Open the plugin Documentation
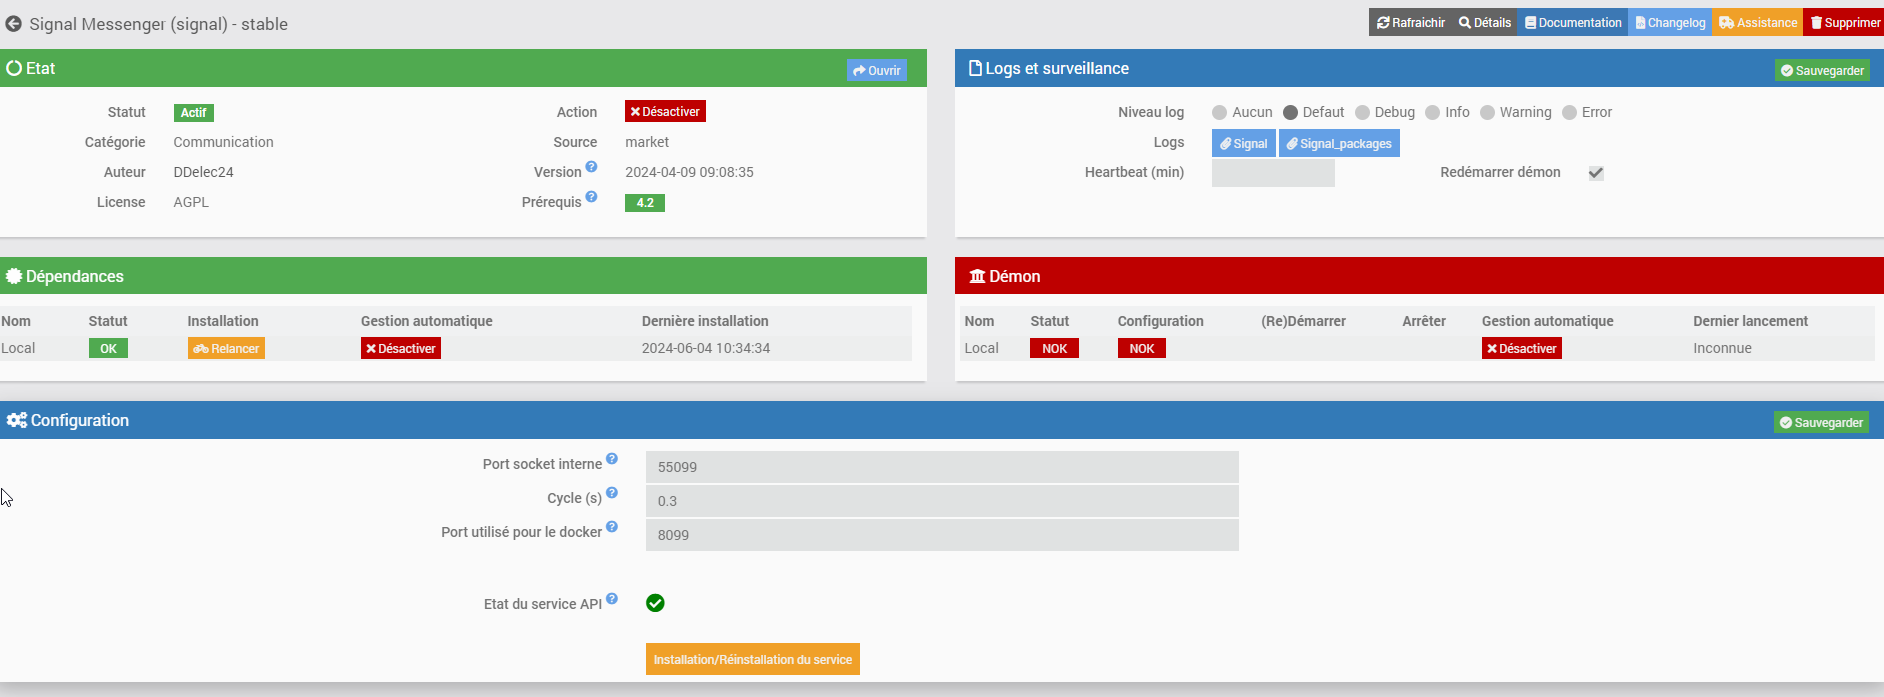1884x697 pixels. (x=1573, y=22)
